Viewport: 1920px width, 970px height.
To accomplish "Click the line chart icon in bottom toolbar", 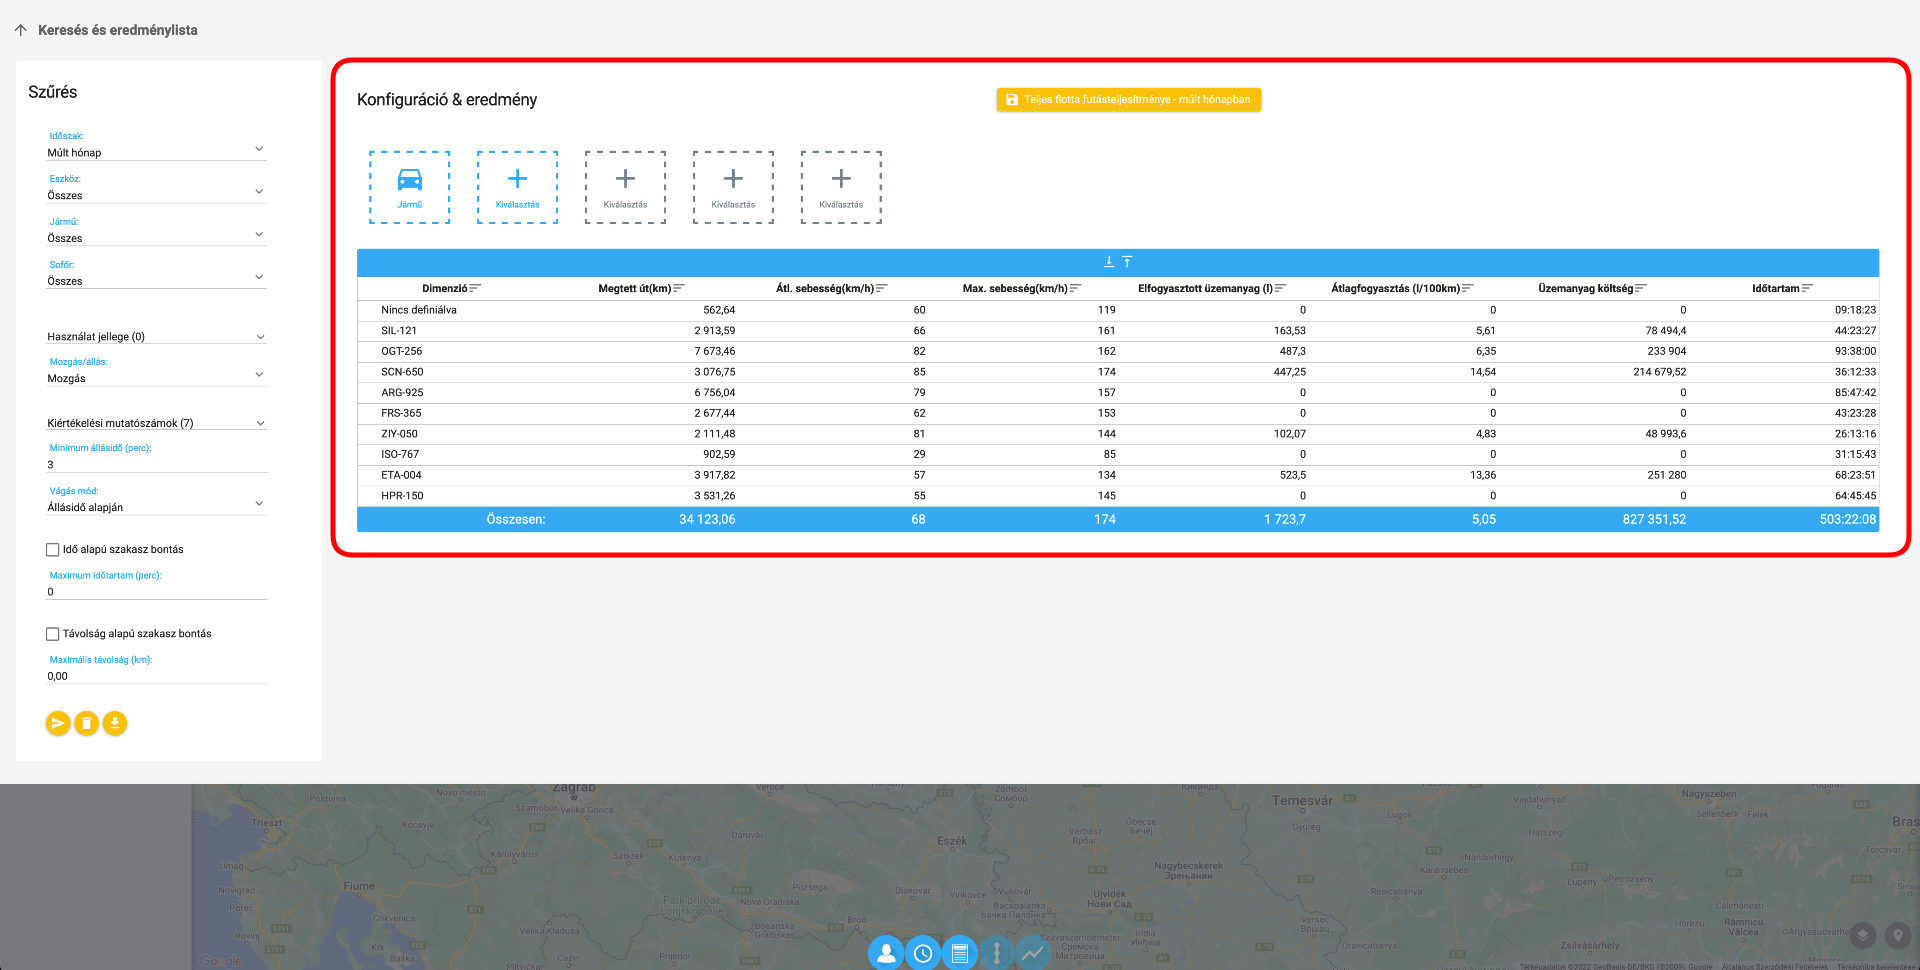I will coord(1033,953).
